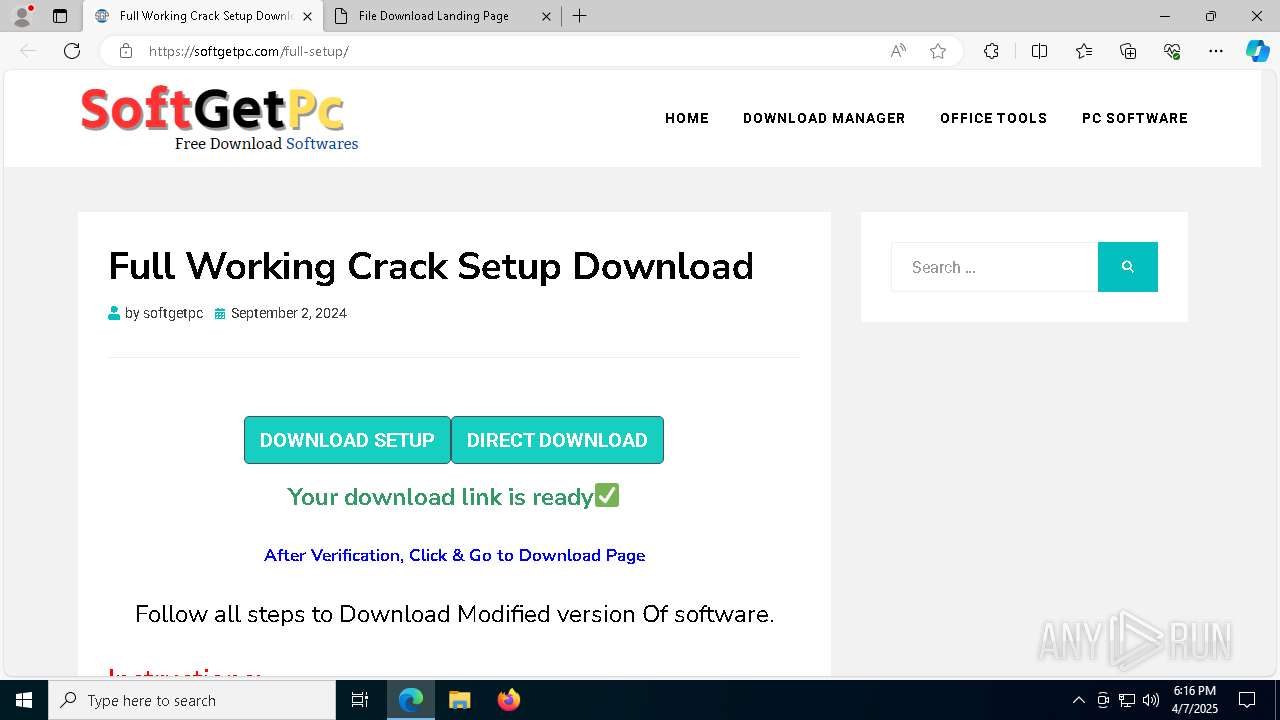Click the taskbar search box

tap(192, 700)
